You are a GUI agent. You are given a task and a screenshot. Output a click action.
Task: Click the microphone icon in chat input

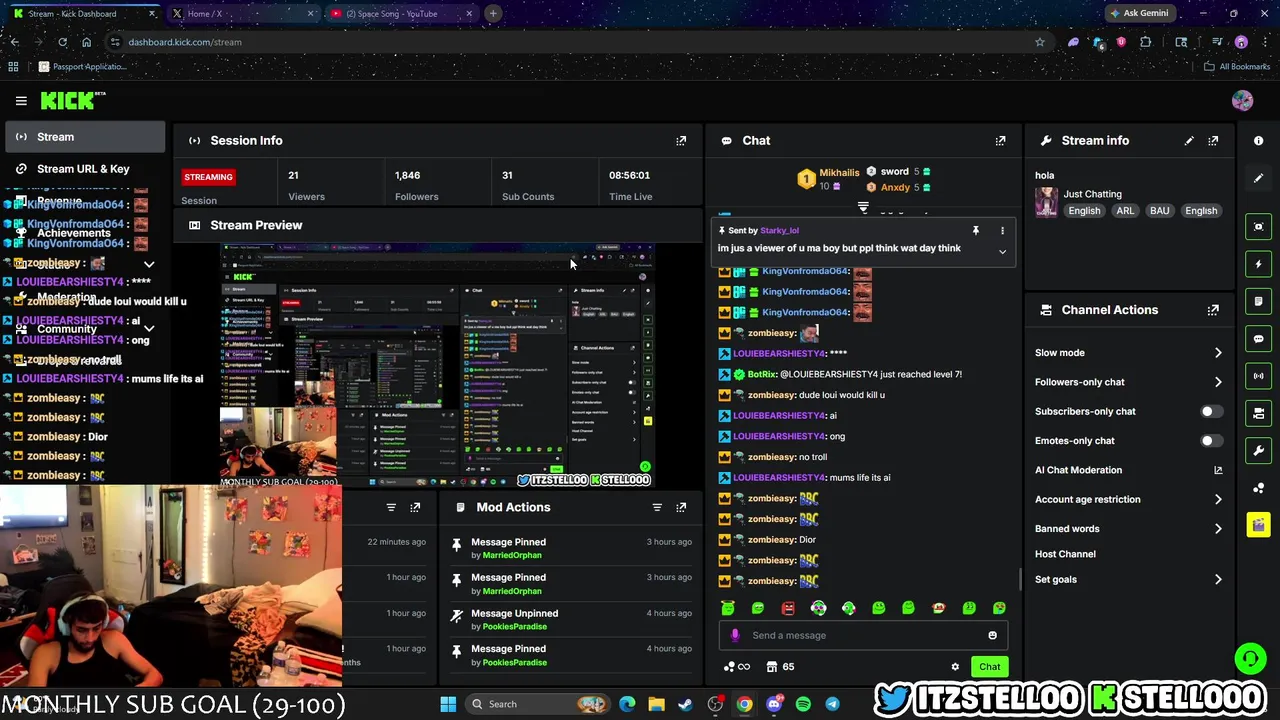click(x=735, y=635)
